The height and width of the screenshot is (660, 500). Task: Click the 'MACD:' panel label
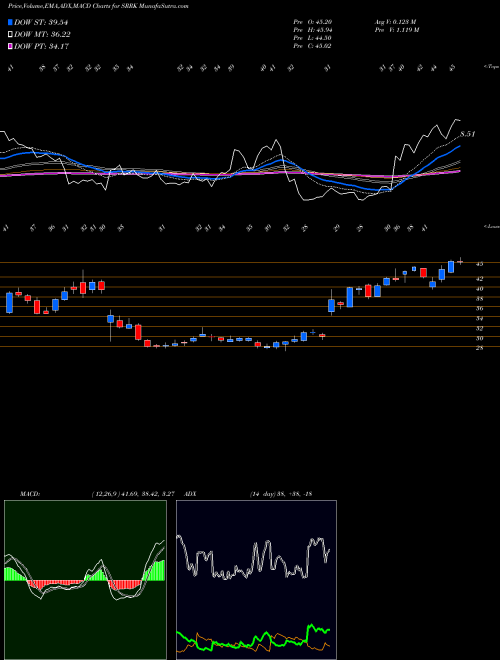coord(30,493)
